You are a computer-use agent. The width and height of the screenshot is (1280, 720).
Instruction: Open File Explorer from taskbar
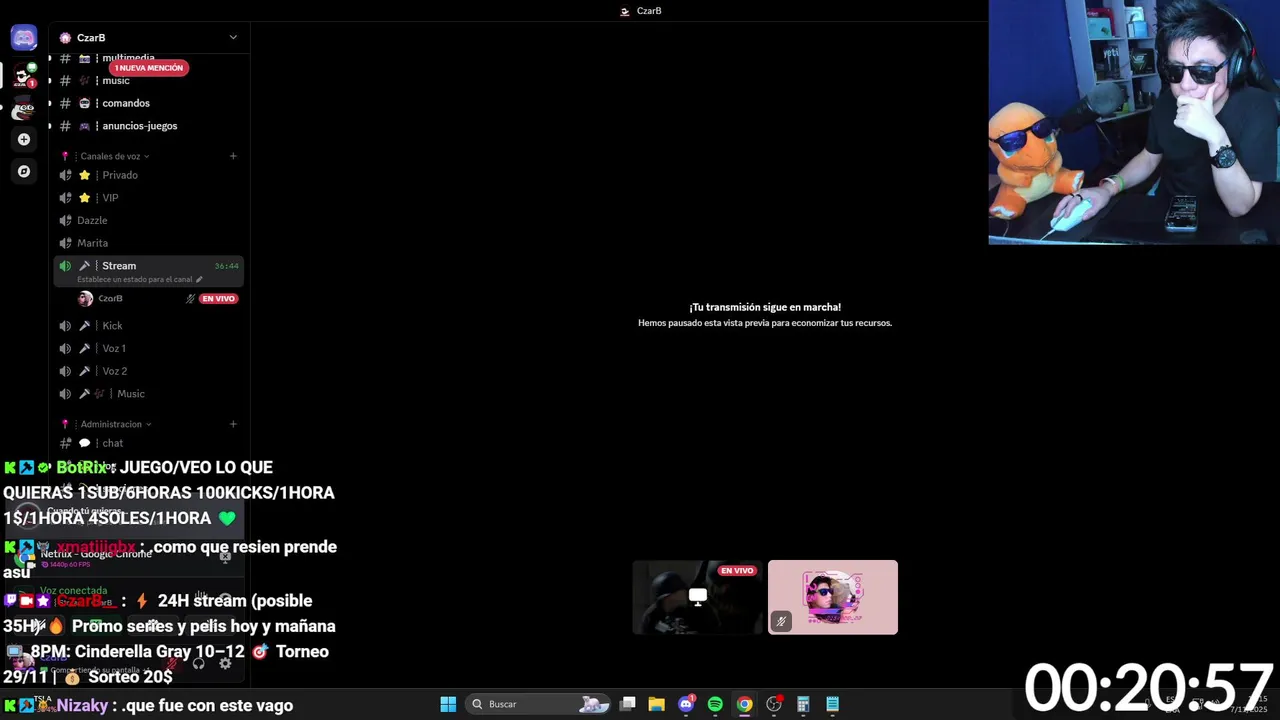[x=656, y=704]
